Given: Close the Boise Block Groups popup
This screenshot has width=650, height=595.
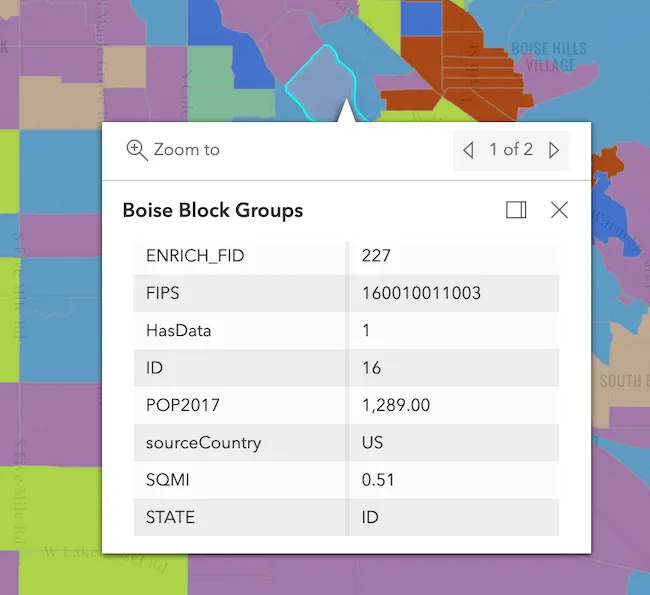Looking at the screenshot, I should pyautogui.click(x=559, y=210).
